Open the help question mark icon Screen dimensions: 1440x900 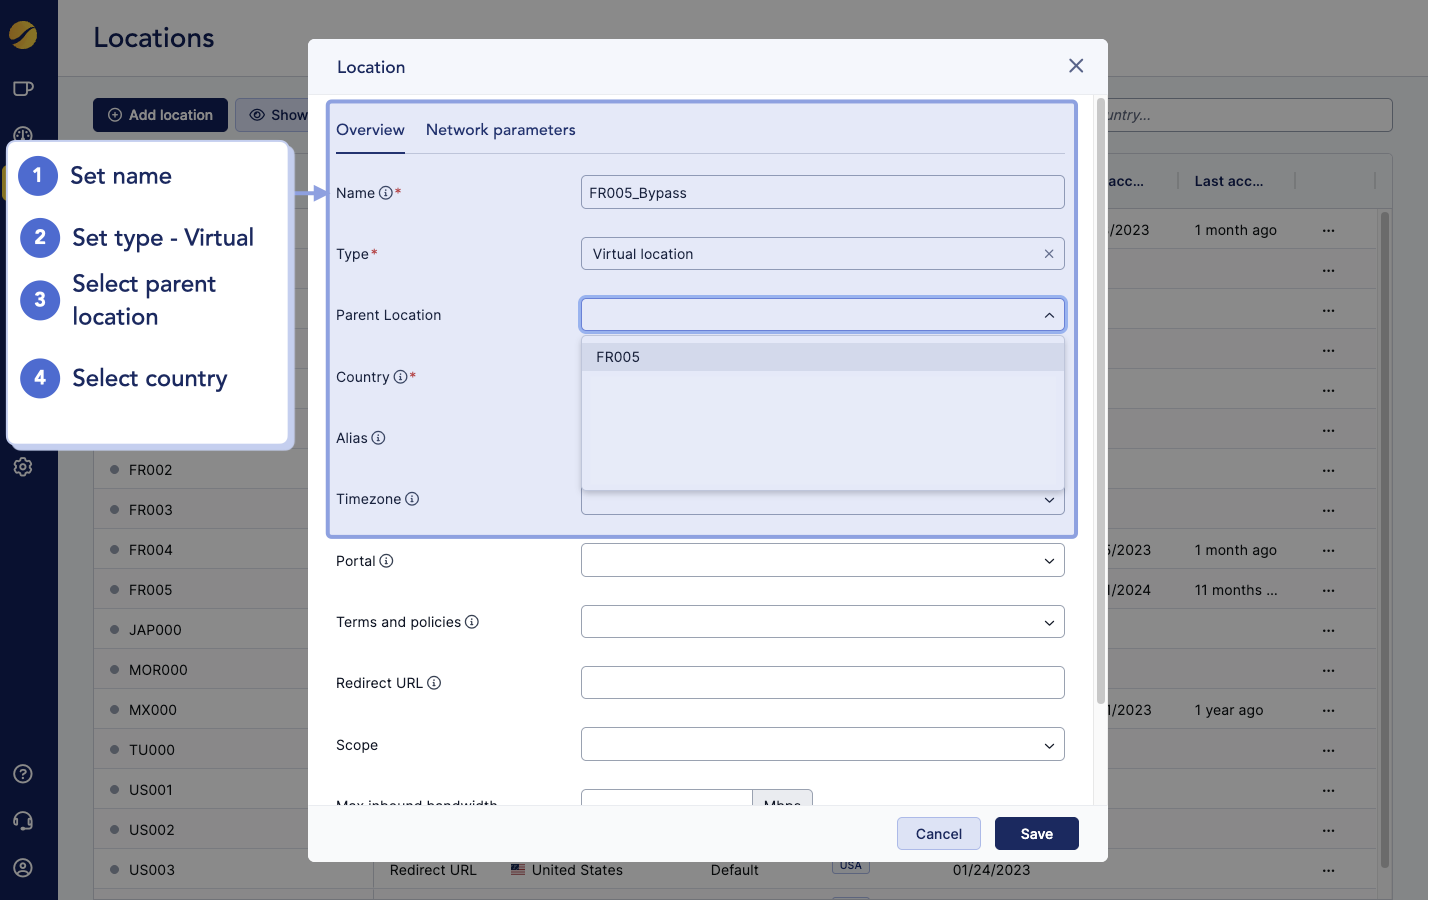(x=23, y=774)
